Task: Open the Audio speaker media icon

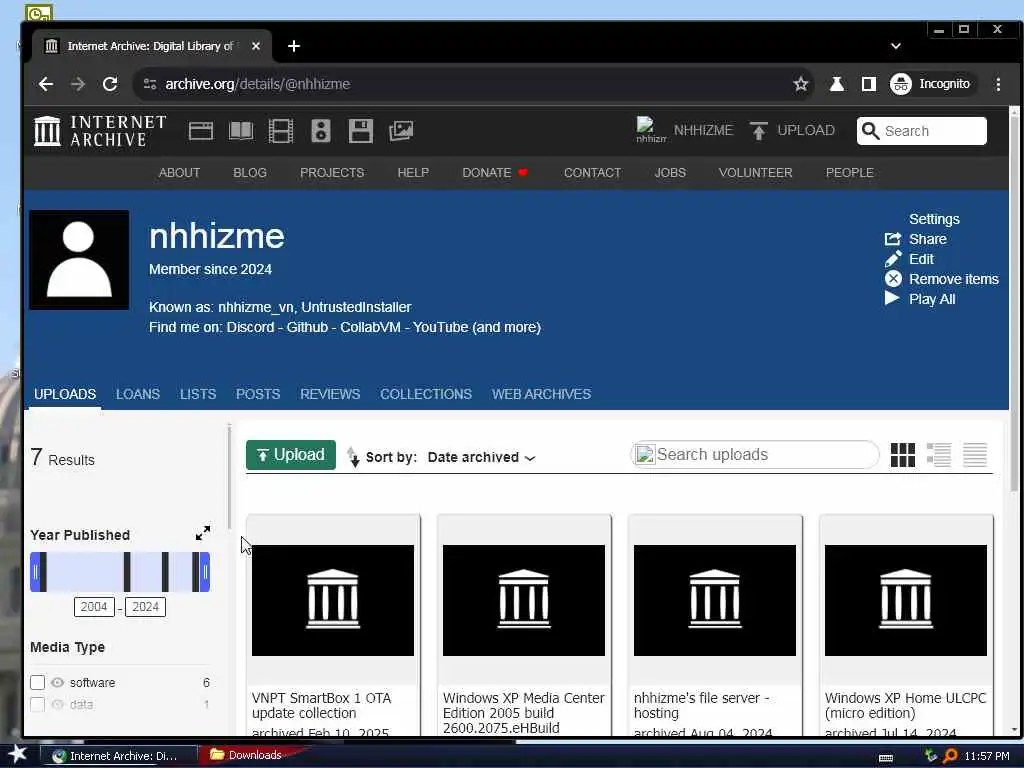Action: pos(321,131)
